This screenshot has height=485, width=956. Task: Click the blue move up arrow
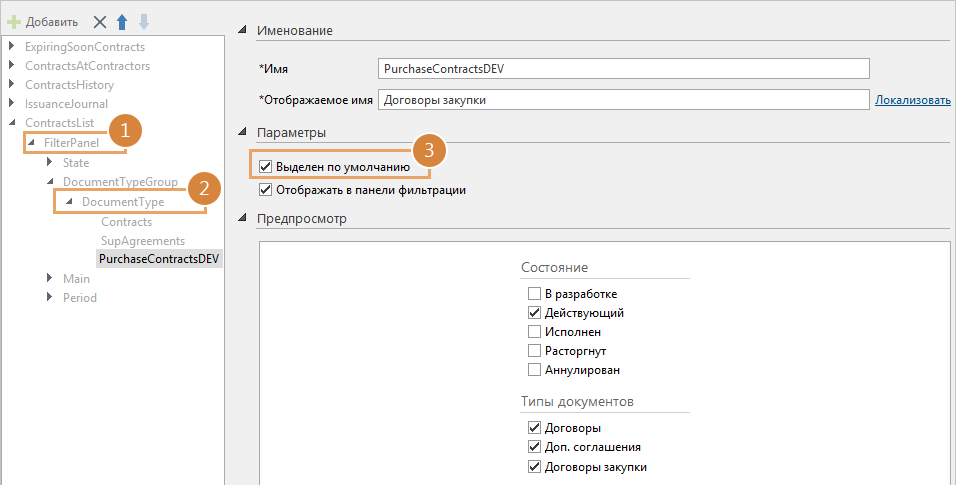122,21
